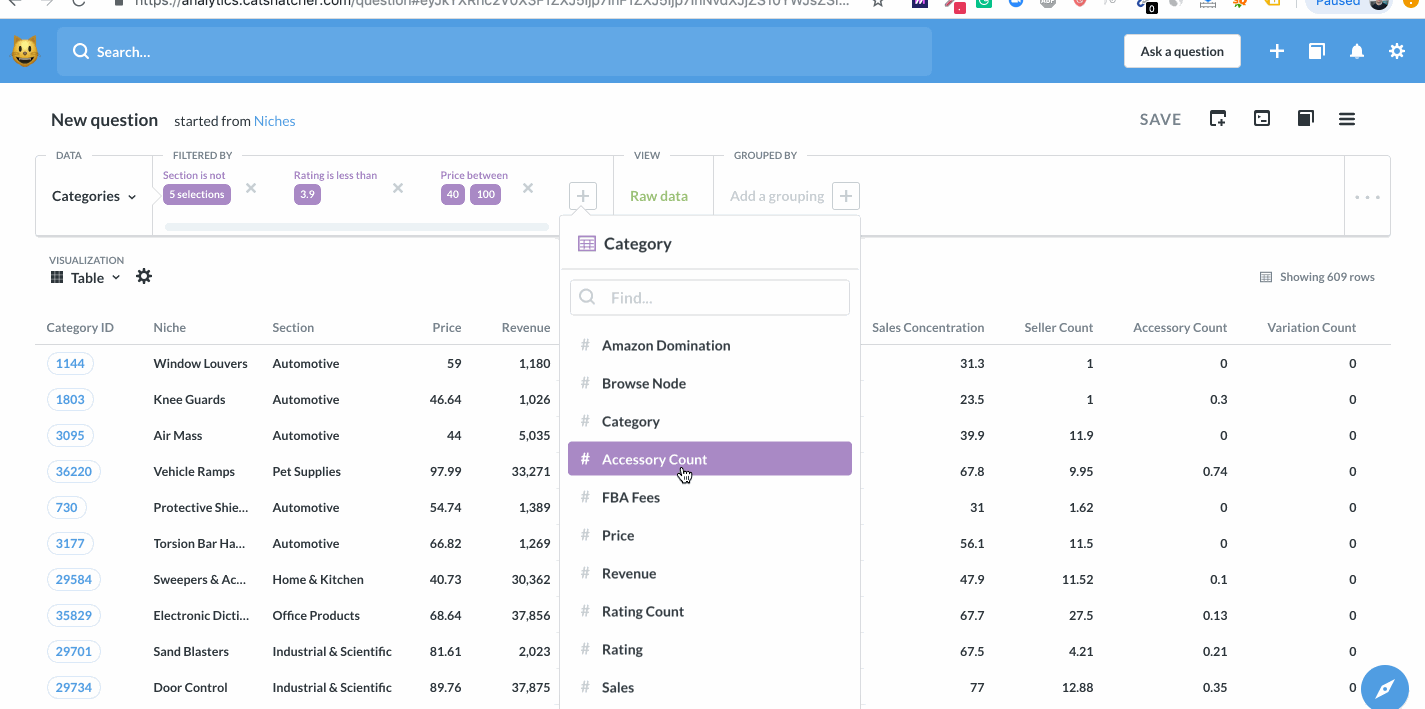Screen dimensions: 1425x709
Task: Open the notifications bell icon
Action: click(x=1357, y=51)
